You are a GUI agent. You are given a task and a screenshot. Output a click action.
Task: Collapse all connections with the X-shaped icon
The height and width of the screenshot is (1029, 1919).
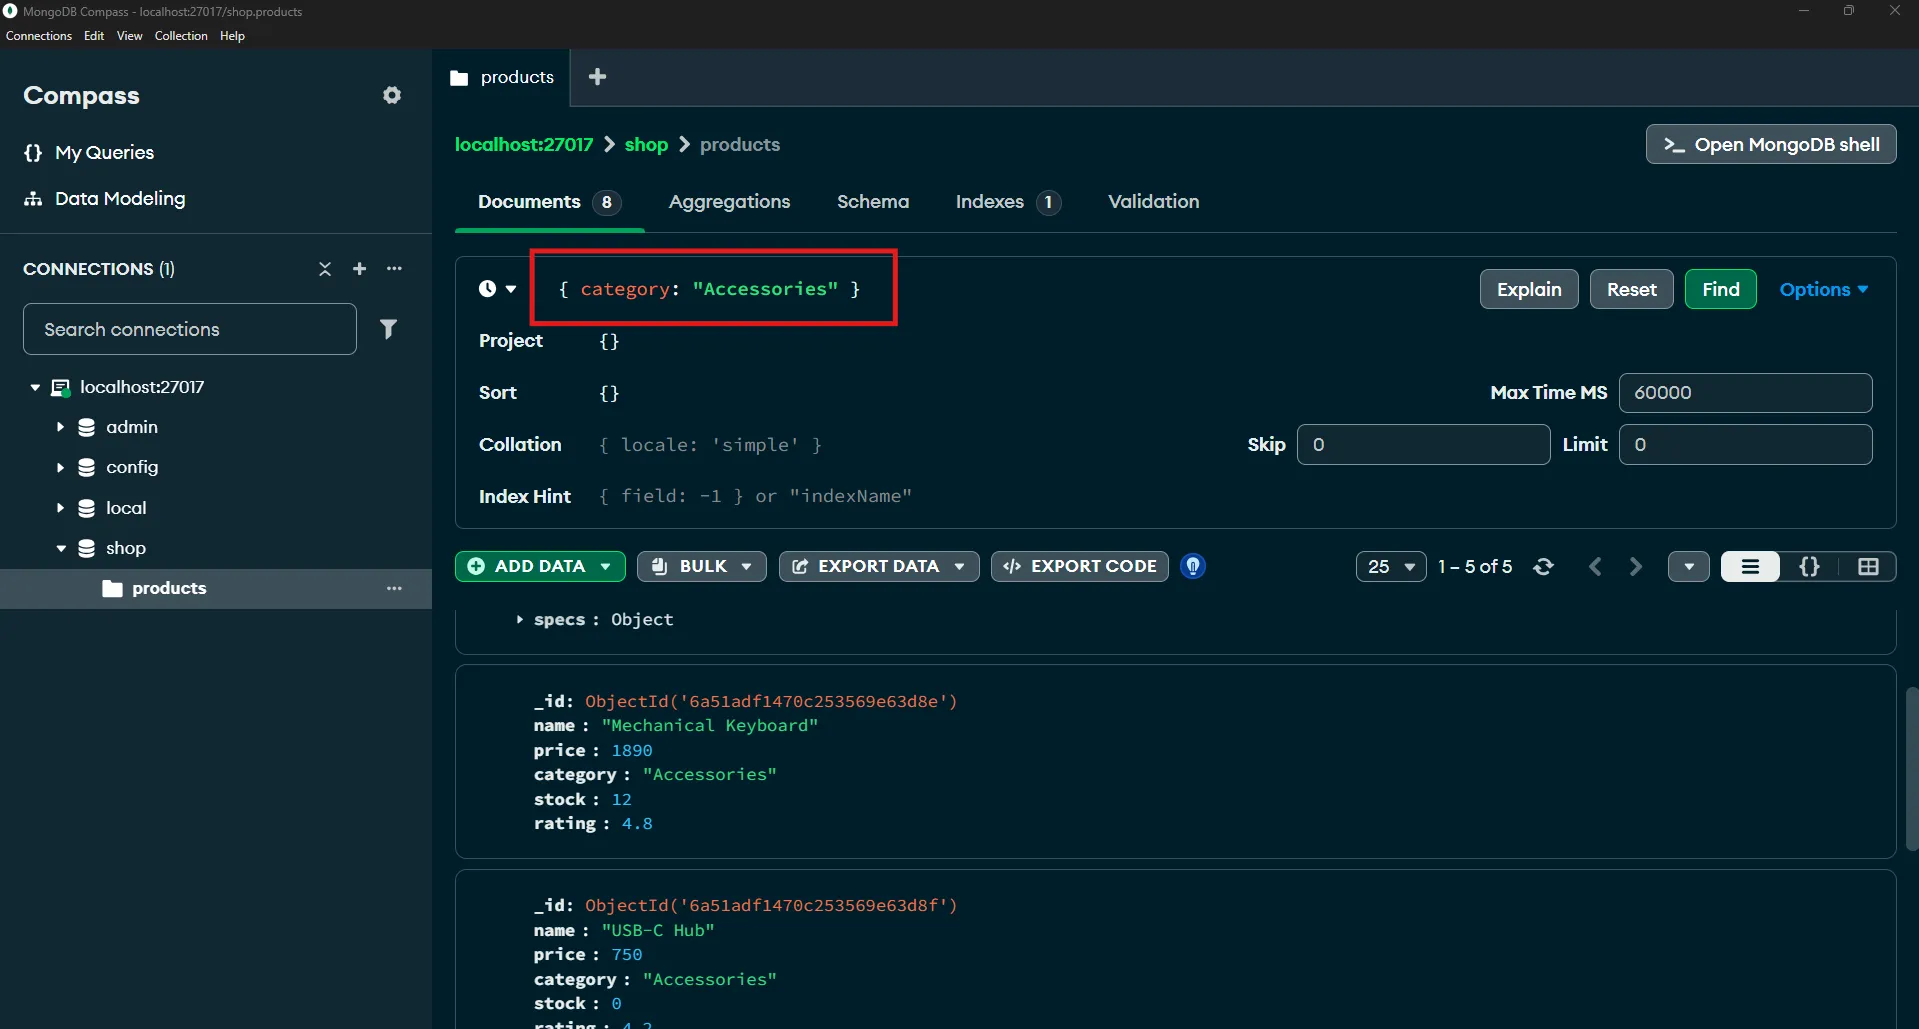click(325, 269)
